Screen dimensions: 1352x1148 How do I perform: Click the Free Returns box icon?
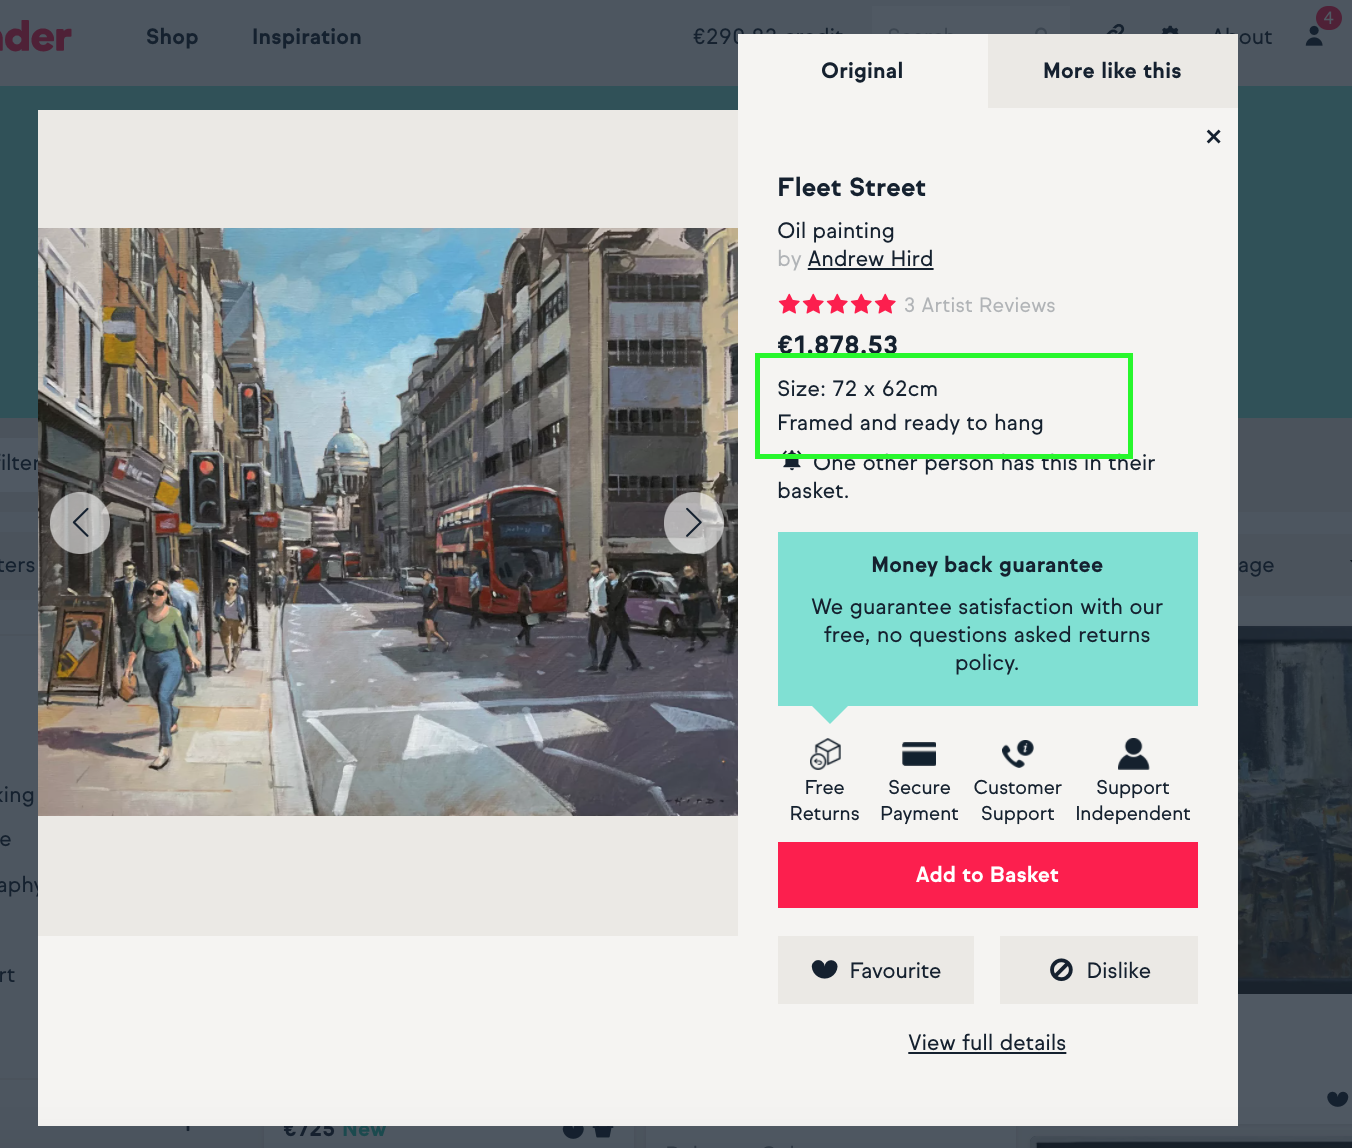(x=825, y=753)
